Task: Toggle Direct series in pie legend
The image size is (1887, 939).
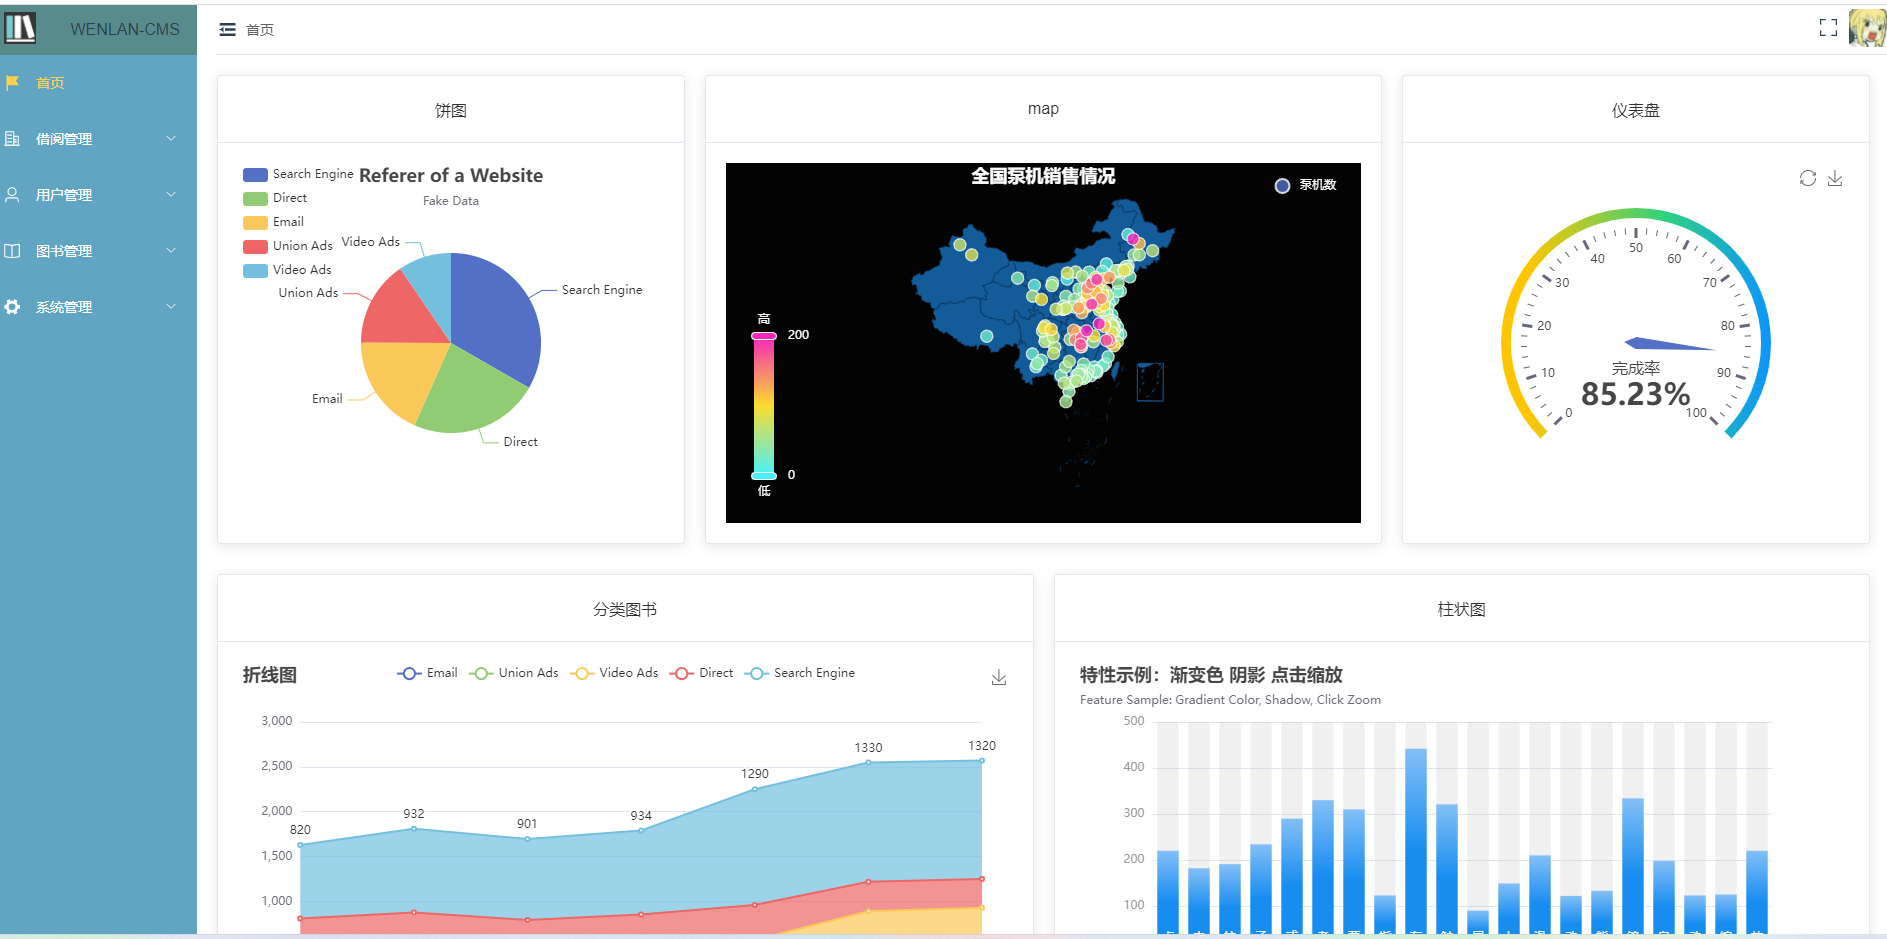Action: [275, 198]
